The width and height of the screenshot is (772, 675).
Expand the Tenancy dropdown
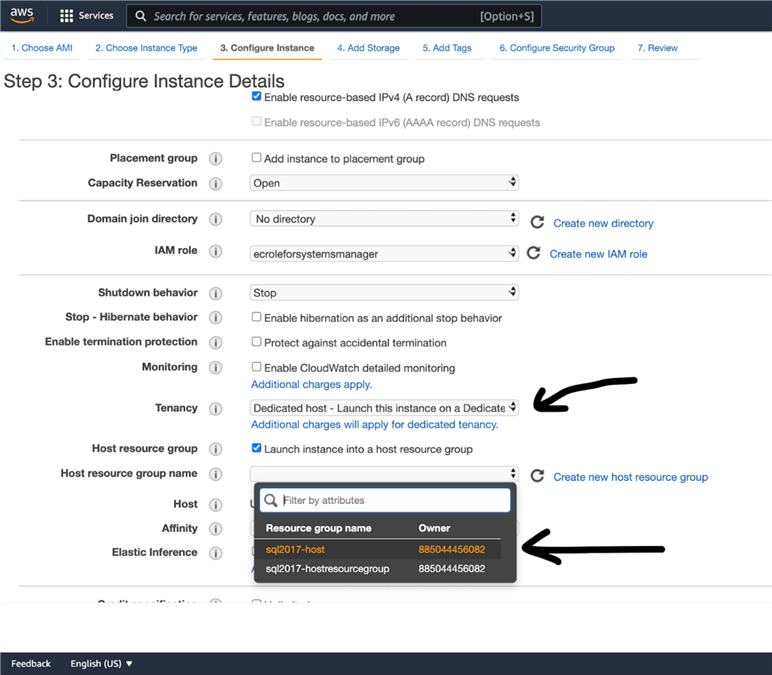coord(384,408)
